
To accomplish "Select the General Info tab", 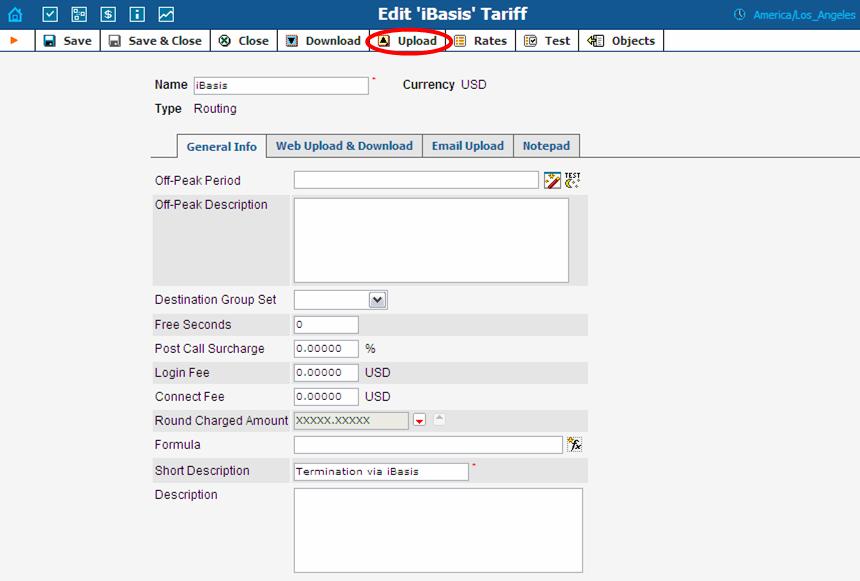I will coord(222,146).
